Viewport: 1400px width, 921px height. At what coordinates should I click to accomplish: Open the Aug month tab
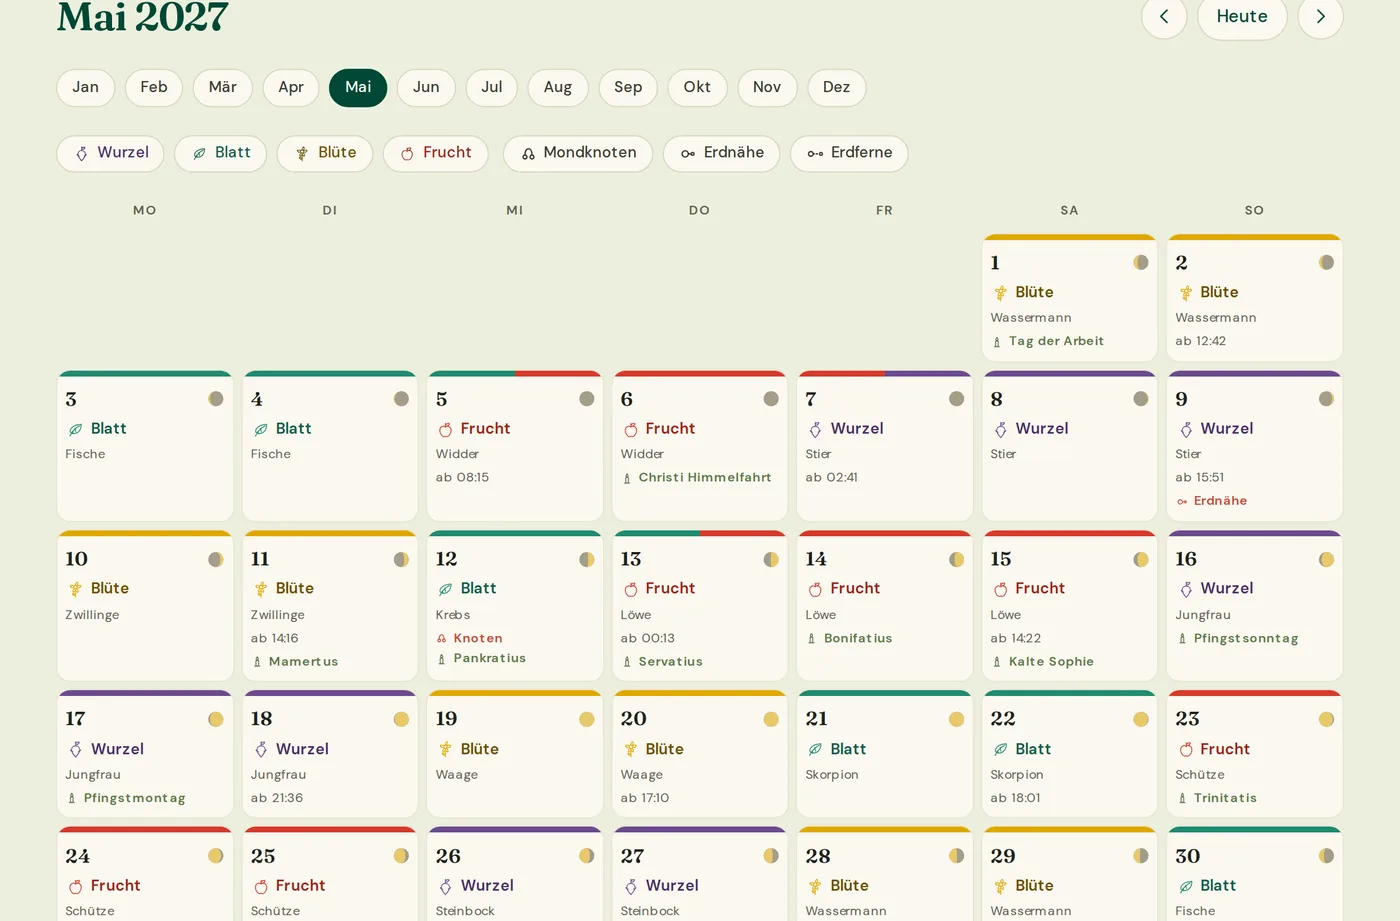558,87
